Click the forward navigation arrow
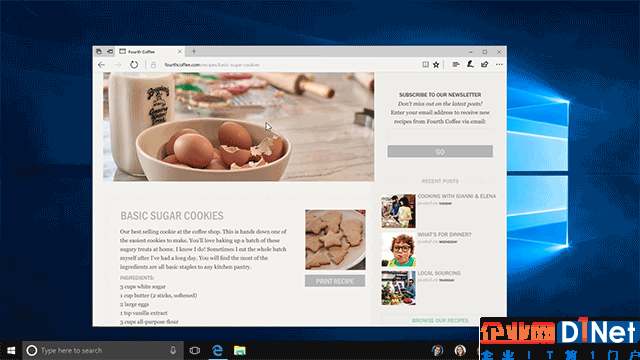Image resolution: width=640 pixels, height=360 pixels. [118, 64]
